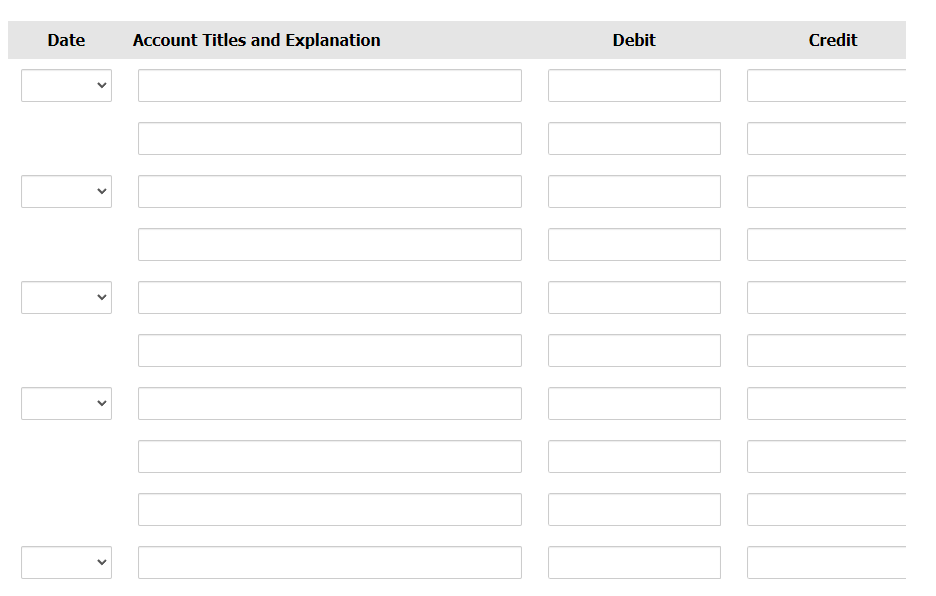Click seventh row Debit input field

634,404
